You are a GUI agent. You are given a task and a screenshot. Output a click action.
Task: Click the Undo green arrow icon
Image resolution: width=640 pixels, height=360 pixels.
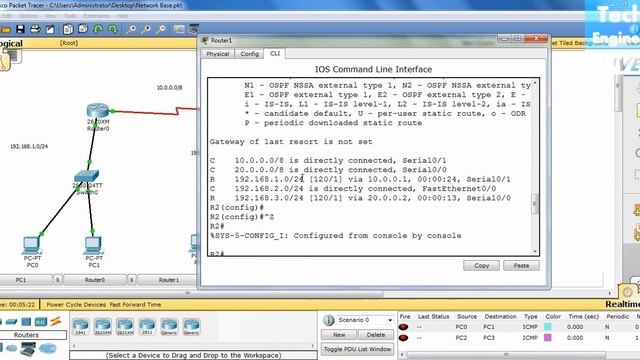click(98, 29)
